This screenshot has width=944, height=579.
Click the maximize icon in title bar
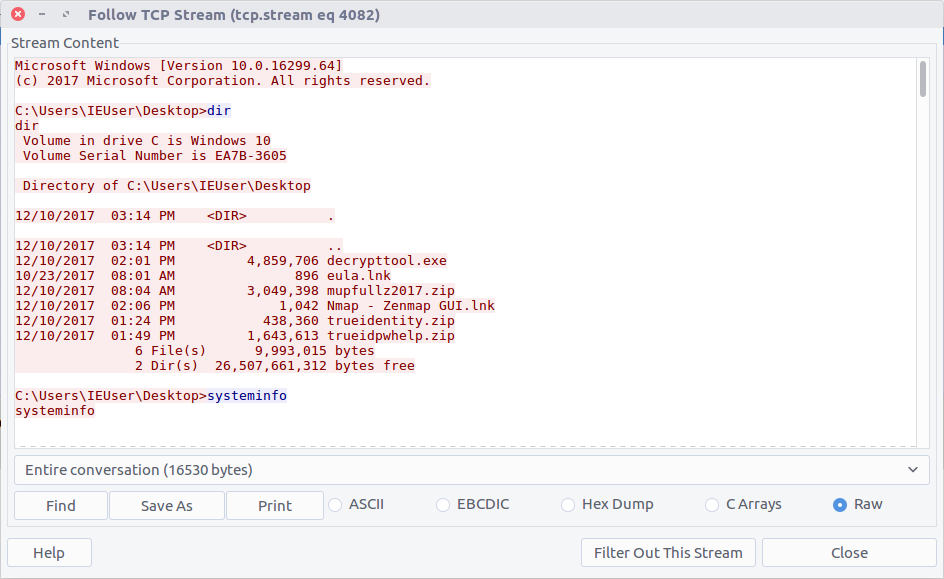click(x=66, y=15)
